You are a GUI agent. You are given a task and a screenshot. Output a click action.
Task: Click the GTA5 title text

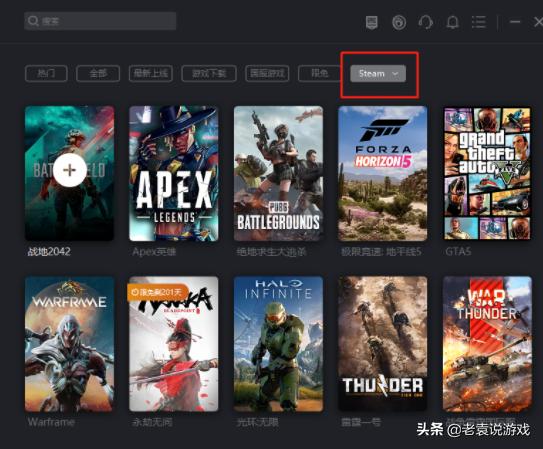coord(458,251)
